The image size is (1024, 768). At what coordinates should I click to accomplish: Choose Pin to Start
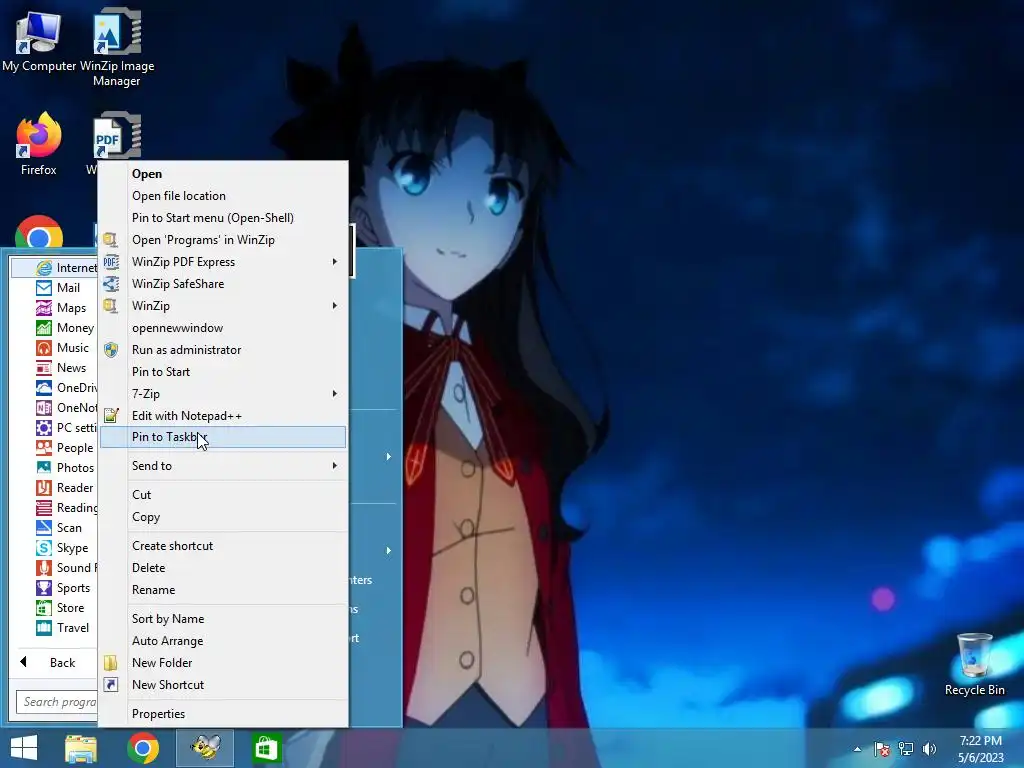point(223,372)
